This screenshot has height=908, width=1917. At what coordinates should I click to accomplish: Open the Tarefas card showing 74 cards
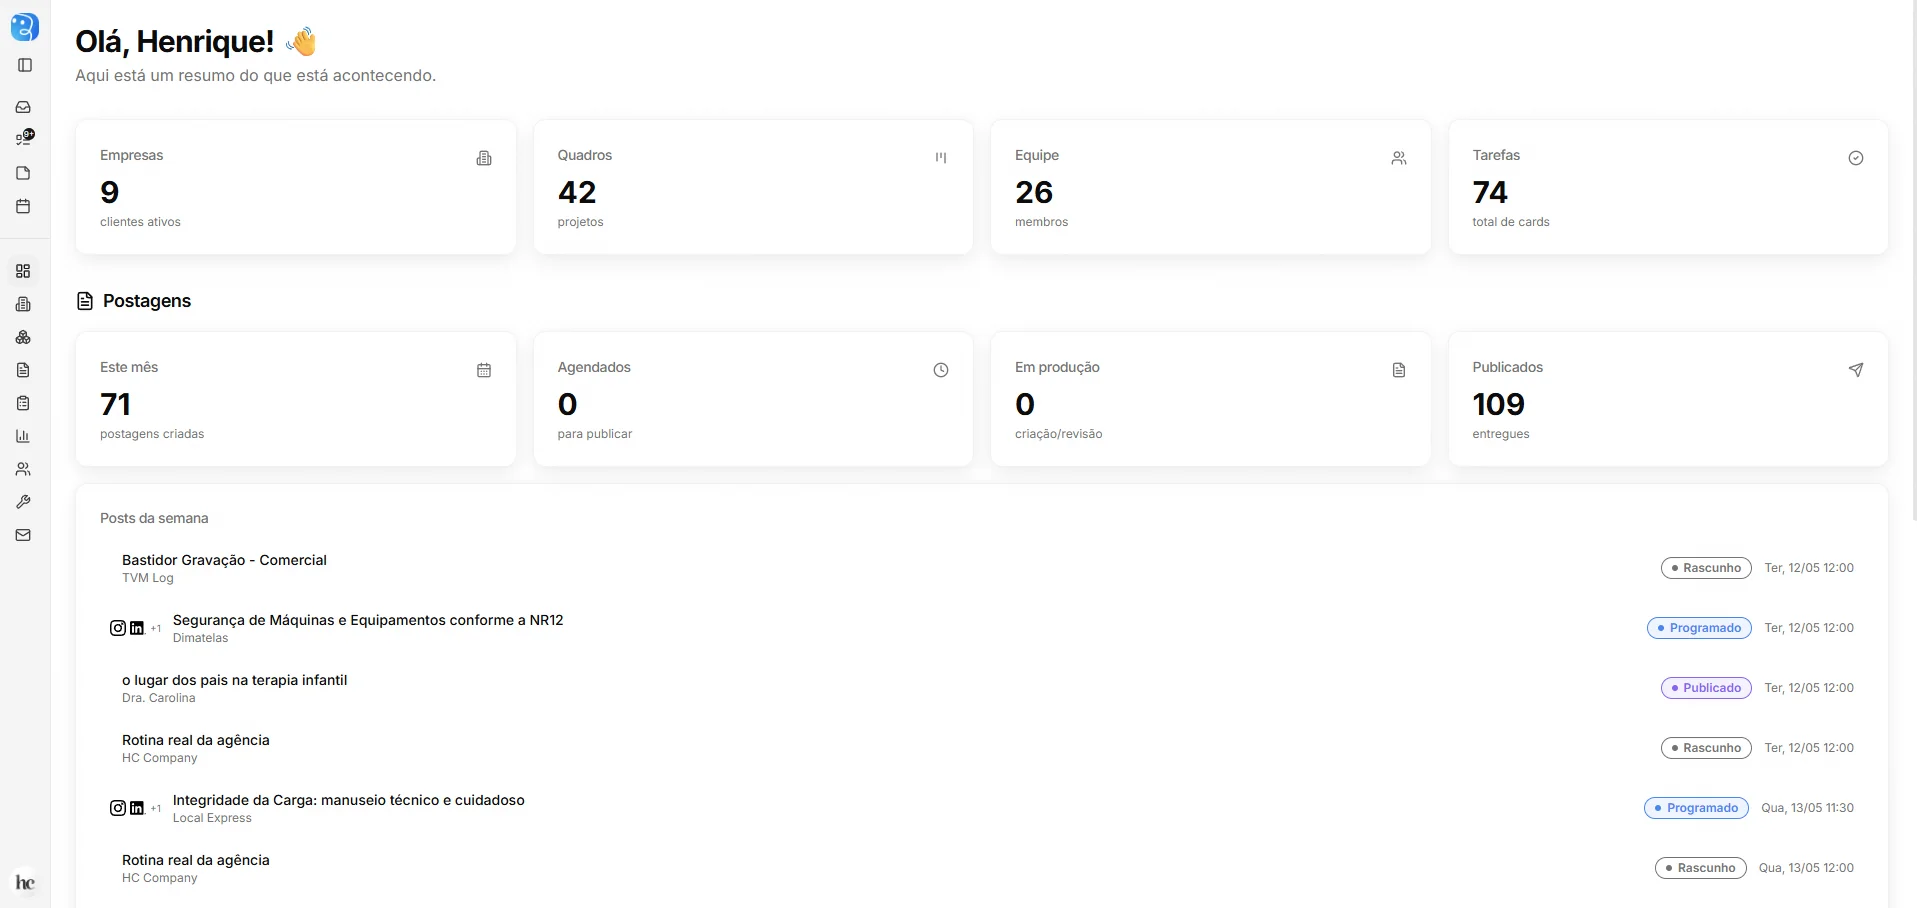(1668, 187)
